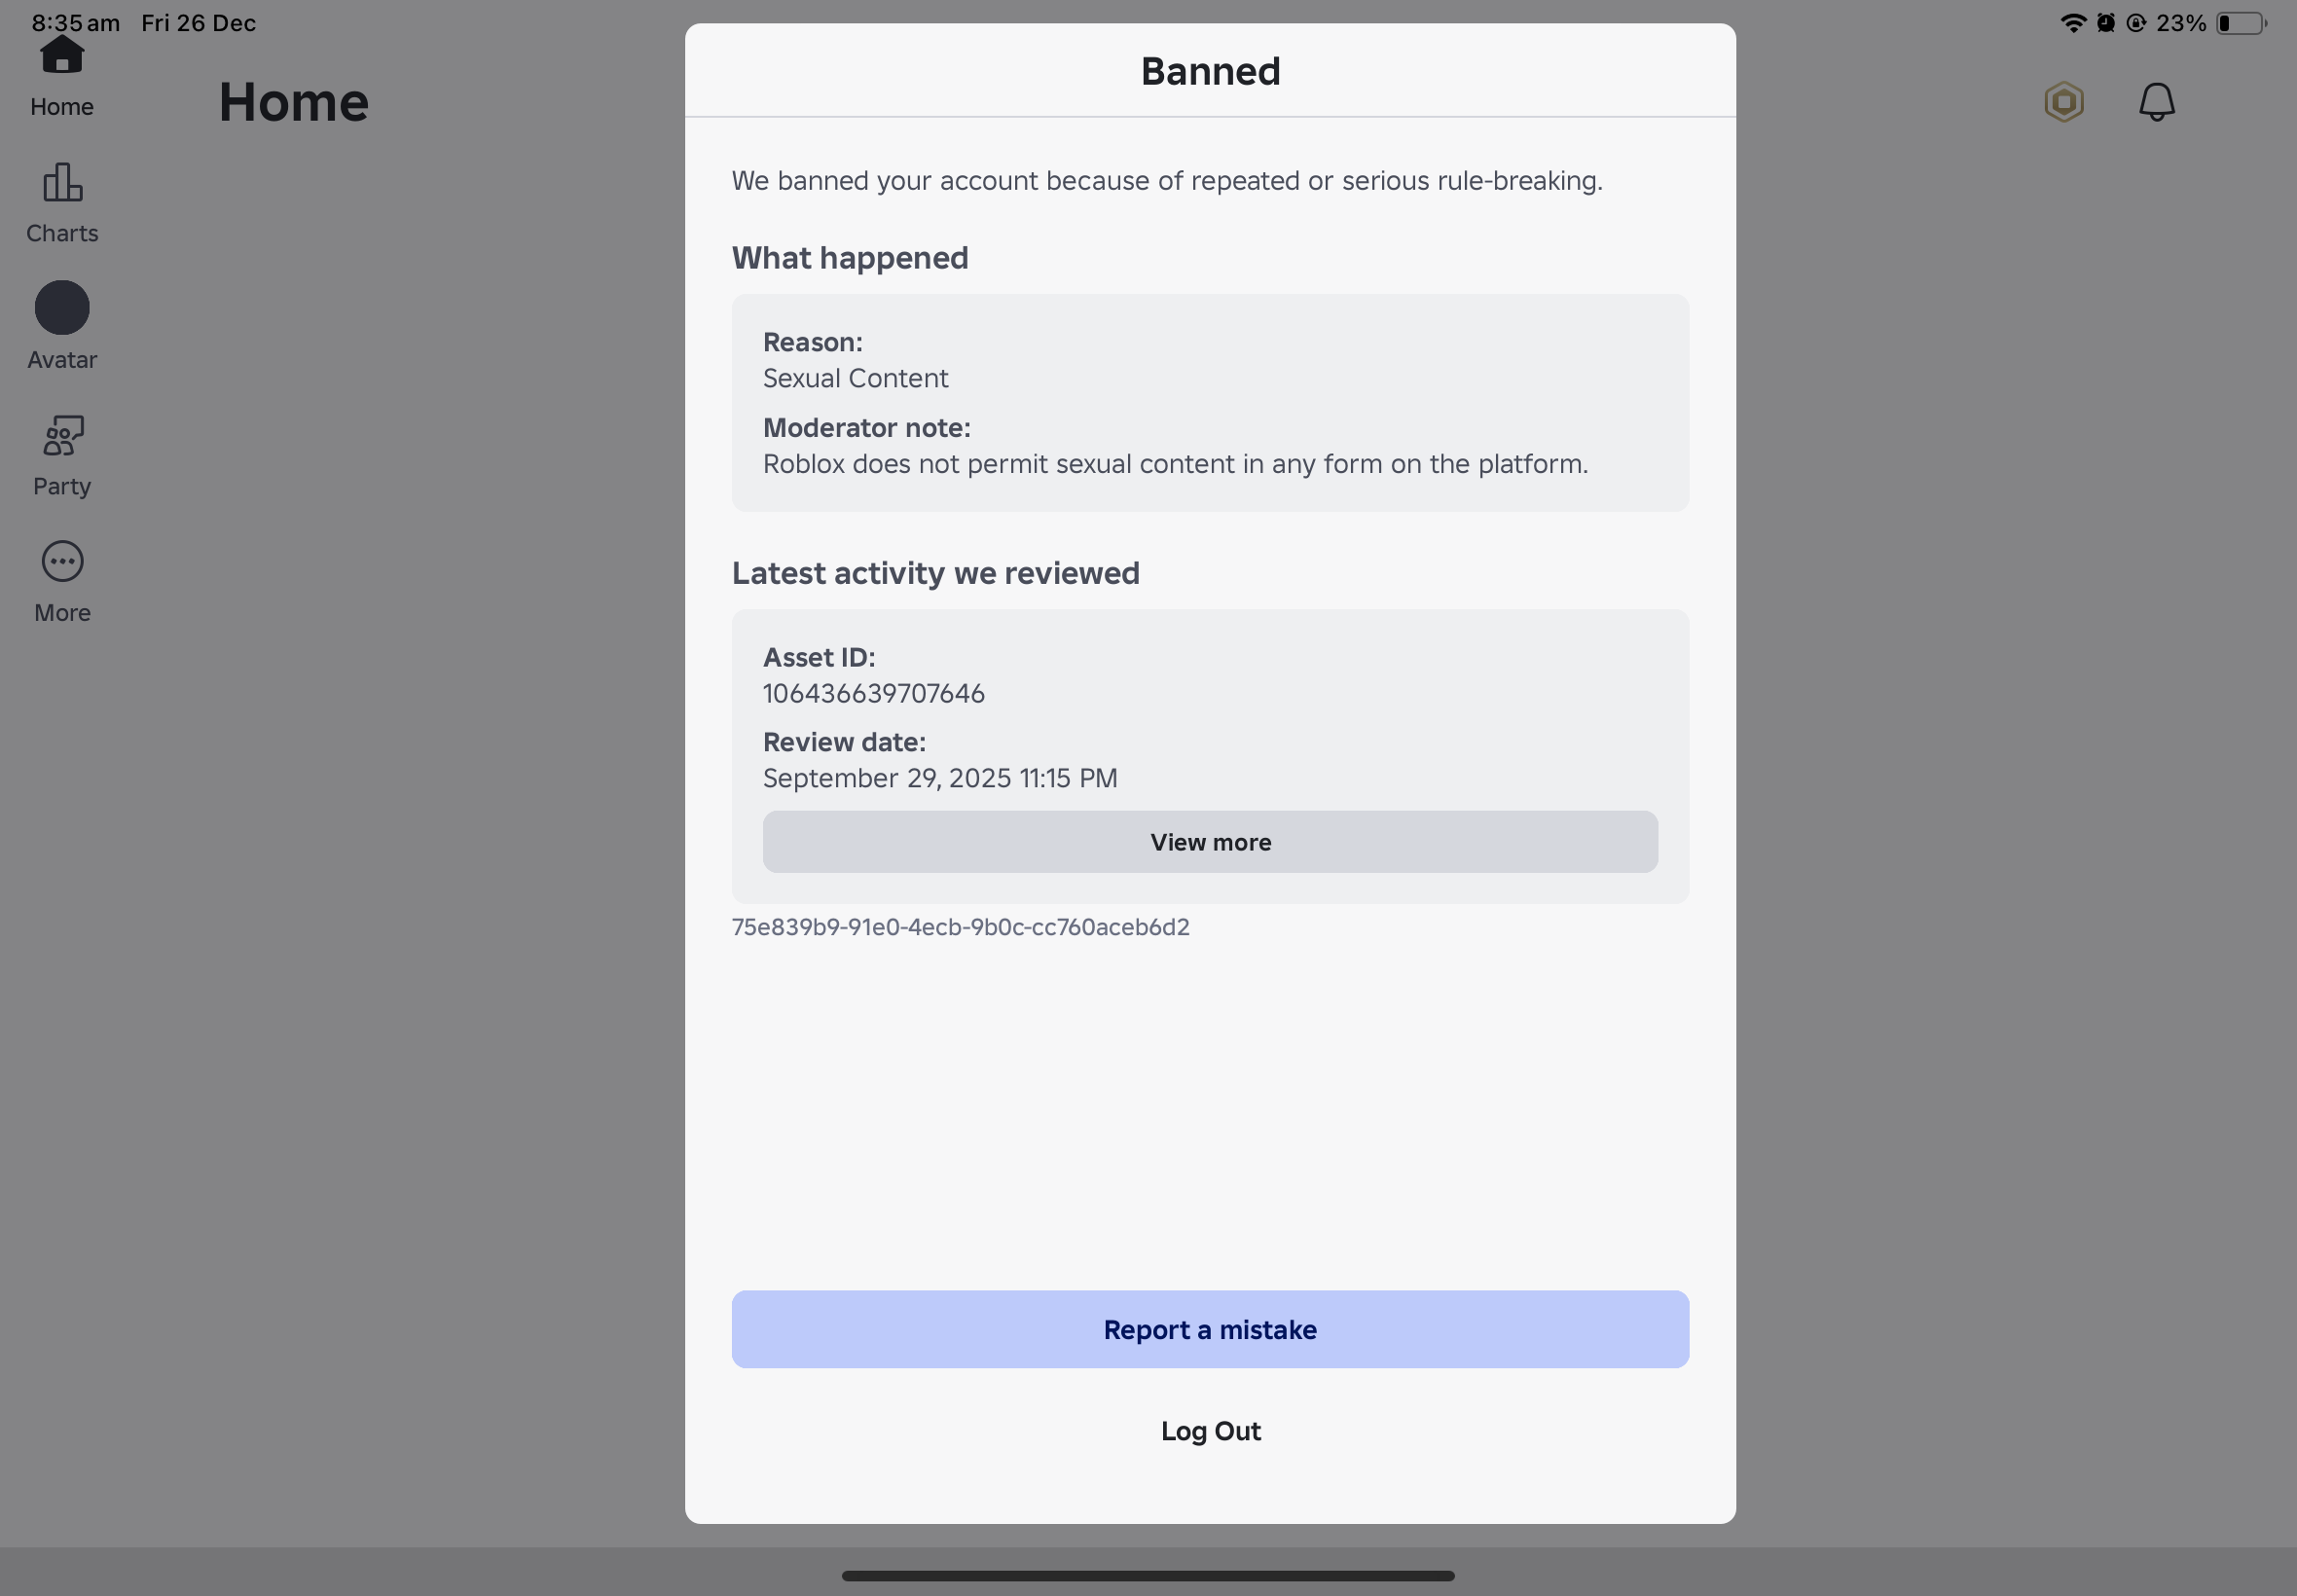Tap the Wi-Fi status icon
2297x1596 pixels.
click(2072, 23)
